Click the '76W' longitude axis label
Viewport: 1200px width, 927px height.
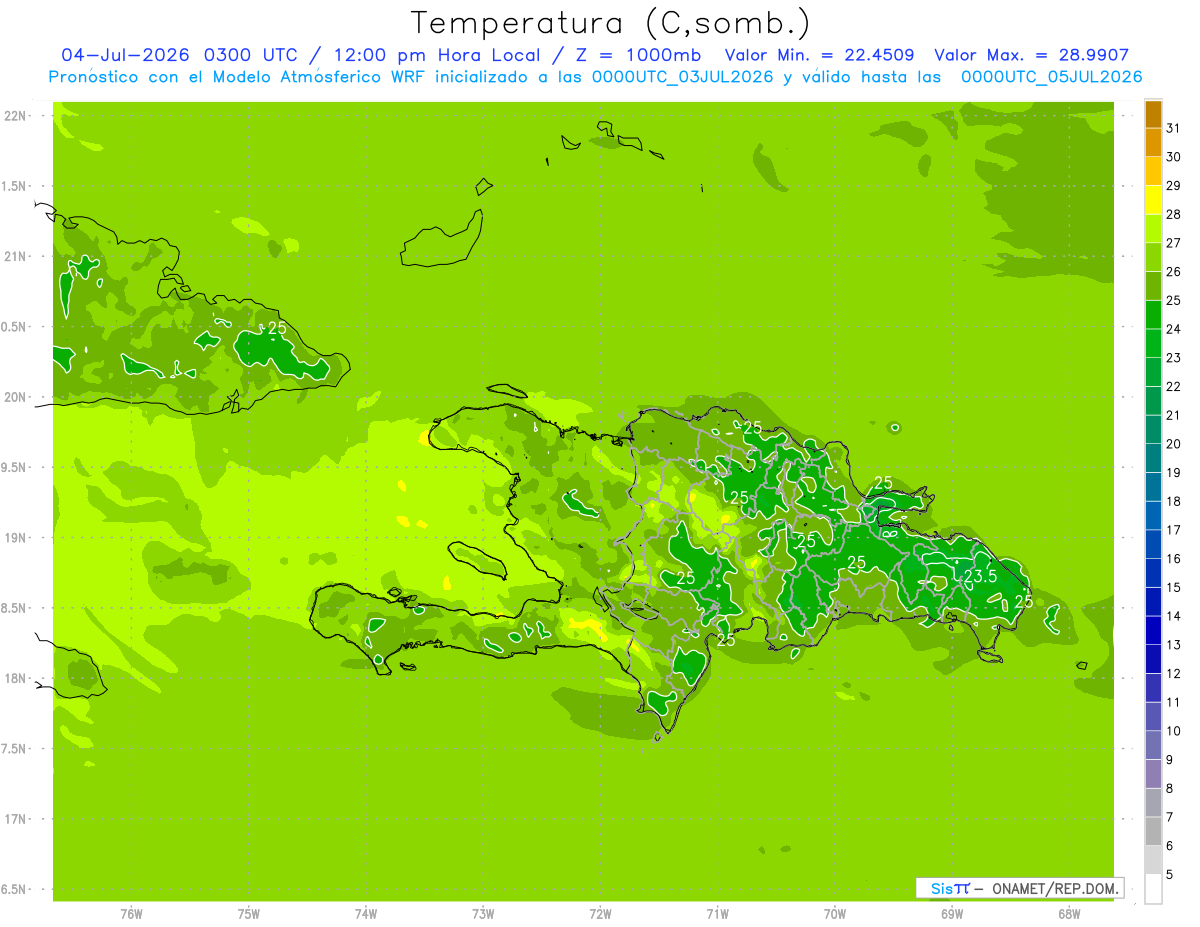[131, 914]
